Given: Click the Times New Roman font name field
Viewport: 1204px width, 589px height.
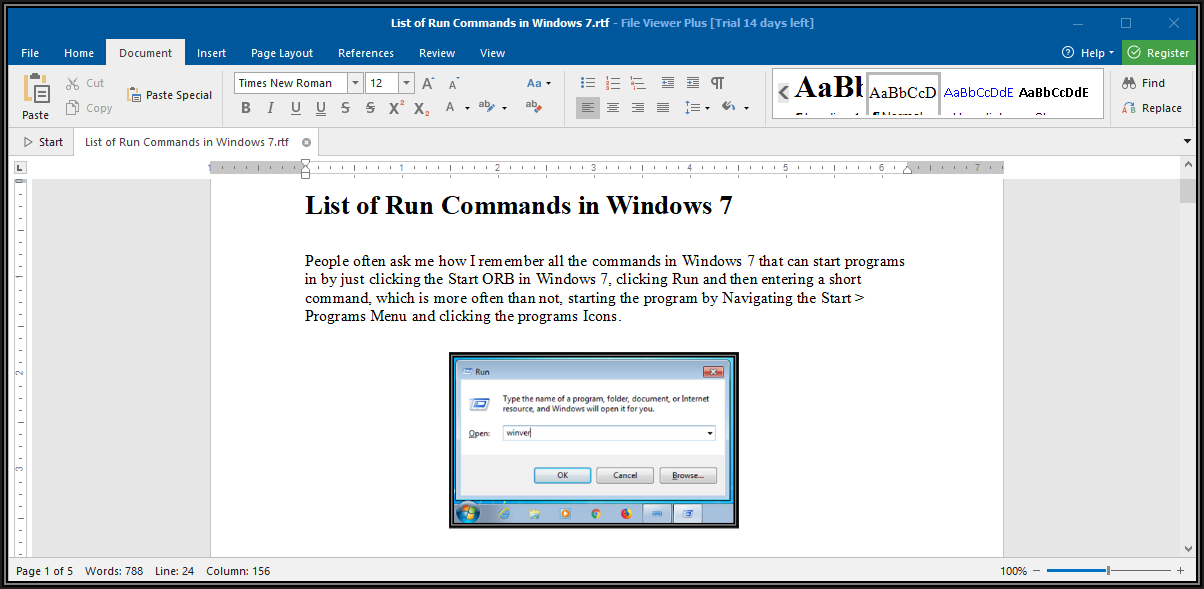Looking at the screenshot, I should (x=291, y=83).
